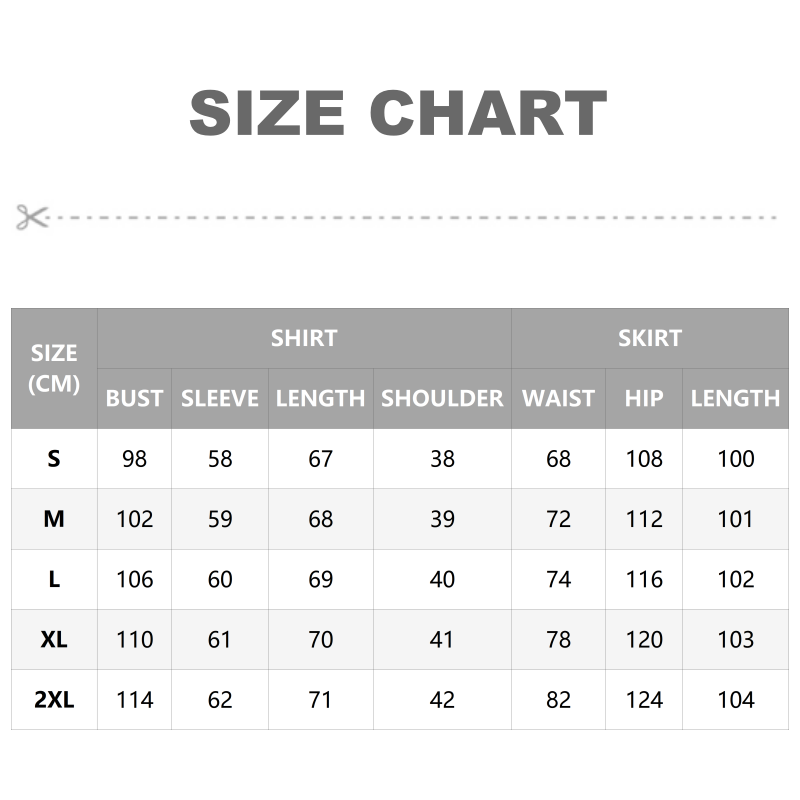Select the SHIRT group header
Image resolution: width=800 pixels, height=800 pixels.
coord(304,338)
